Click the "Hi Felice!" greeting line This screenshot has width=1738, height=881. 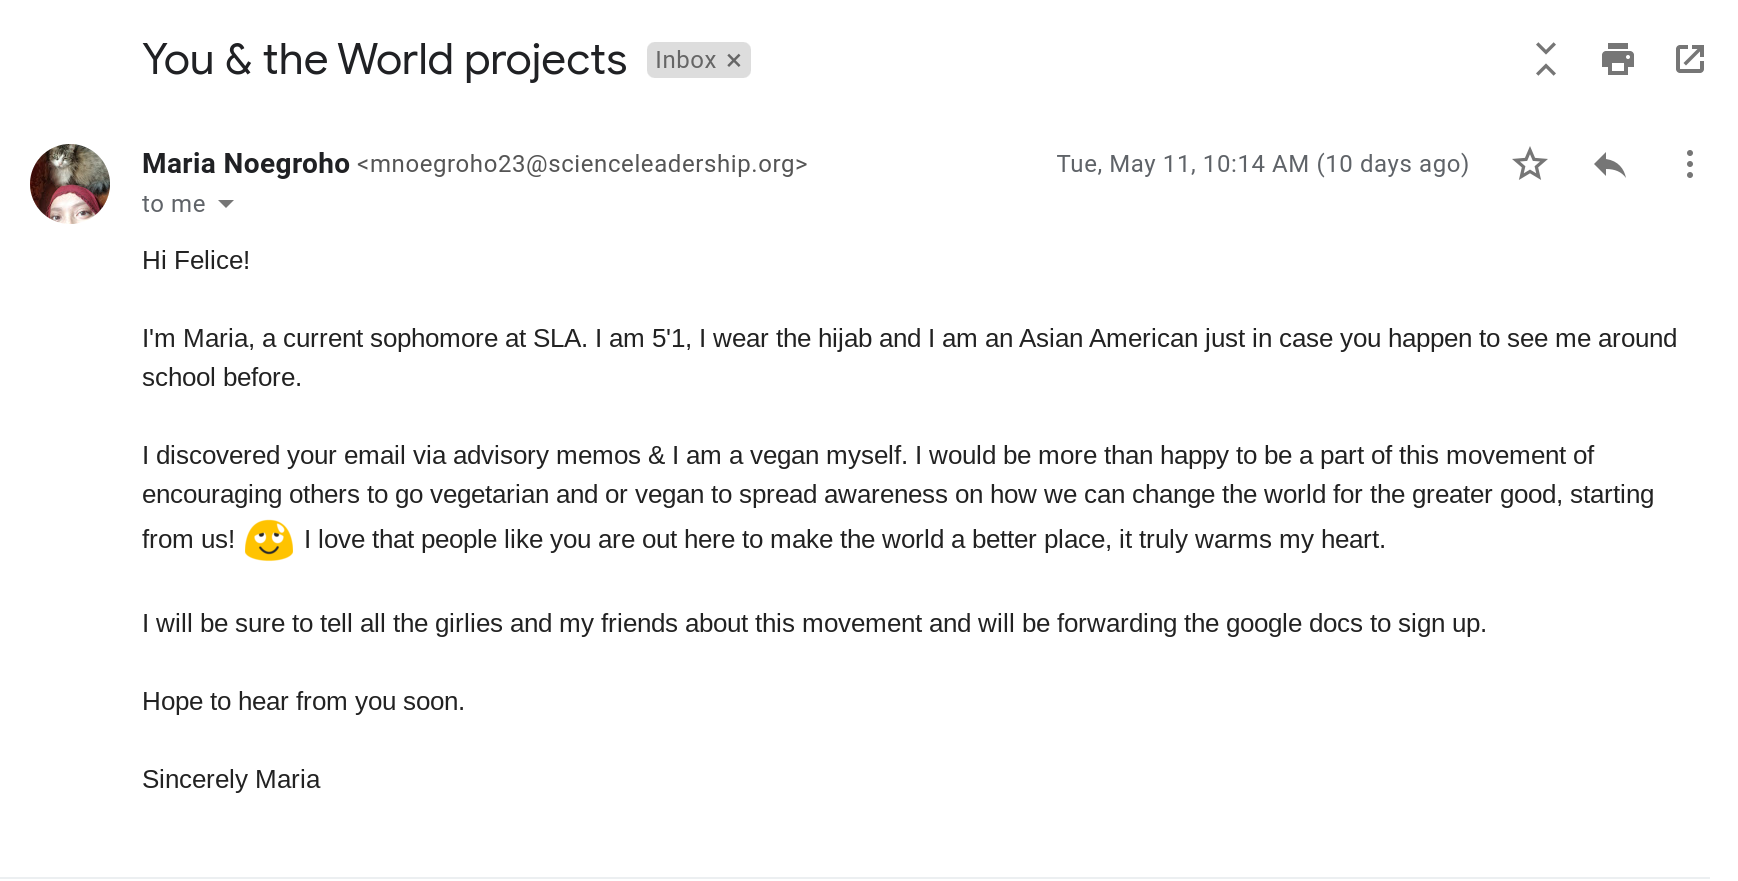coord(196,260)
